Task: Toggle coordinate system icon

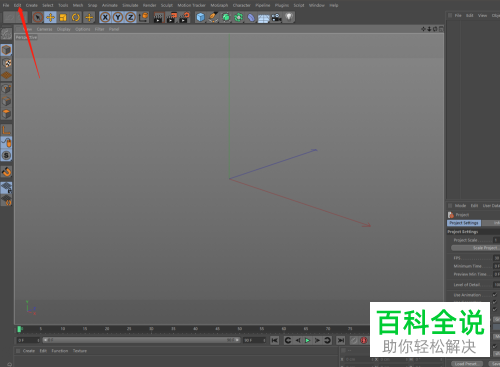Action: pyautogui.click(x=143, y=17)
